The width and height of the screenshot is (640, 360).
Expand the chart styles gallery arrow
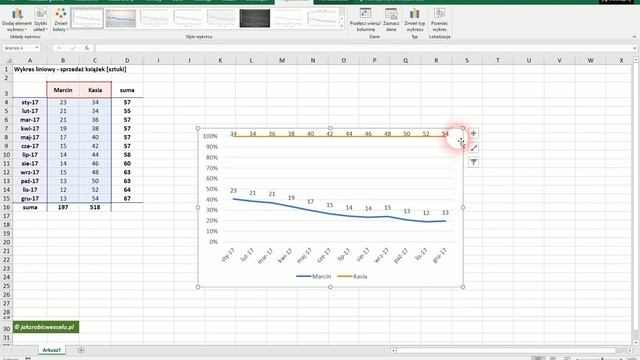click(x=342, y=26)
